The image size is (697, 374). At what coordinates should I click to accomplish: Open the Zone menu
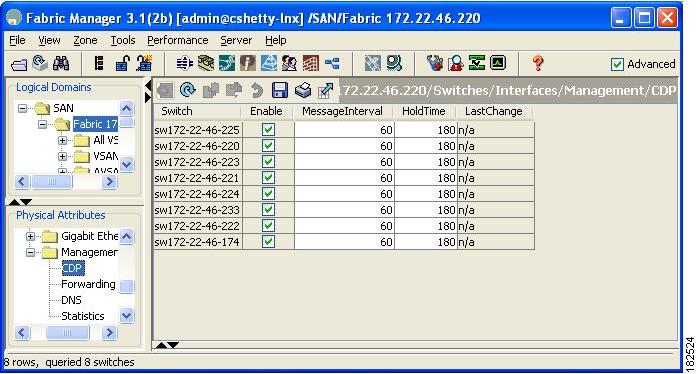85,40
